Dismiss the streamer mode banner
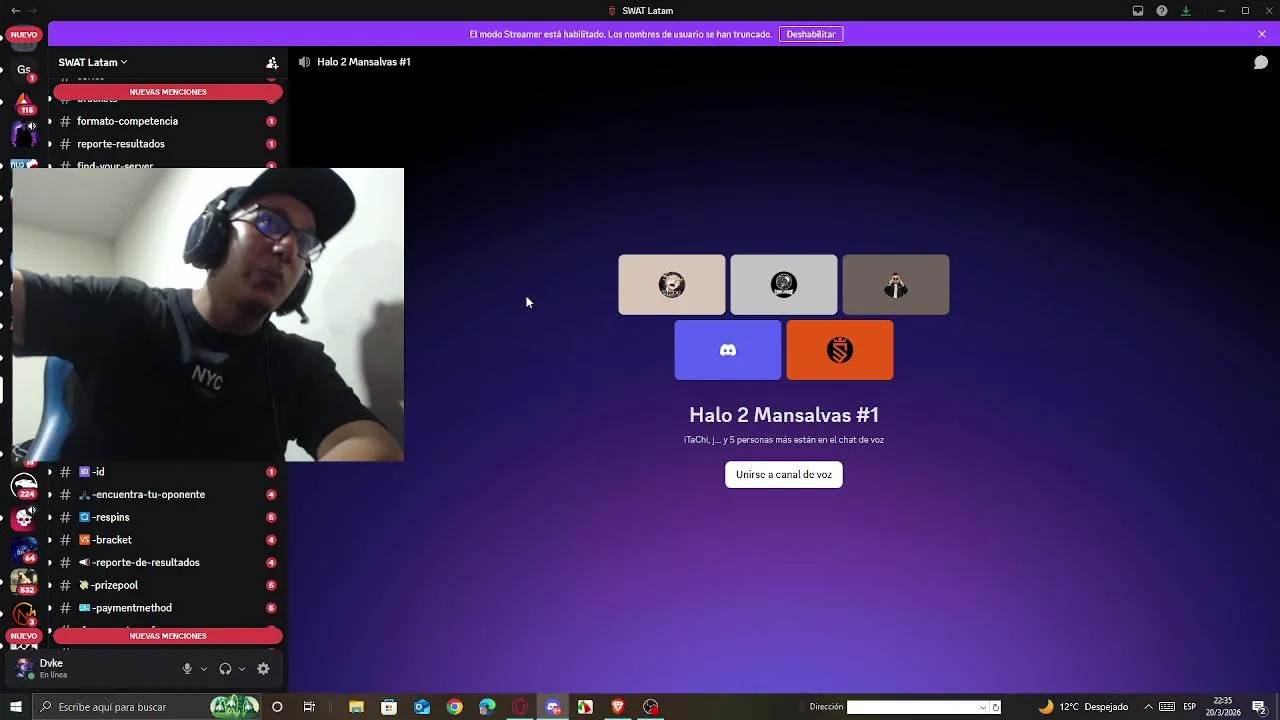The height and width of the screenshot is (720, 1280). [1262, 34]
